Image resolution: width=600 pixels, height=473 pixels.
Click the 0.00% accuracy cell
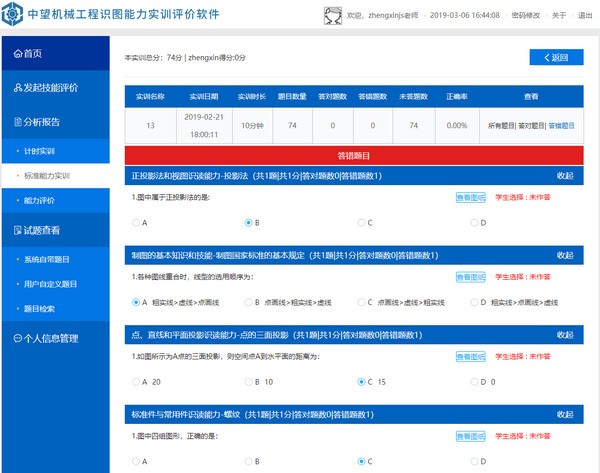(457, 126)
